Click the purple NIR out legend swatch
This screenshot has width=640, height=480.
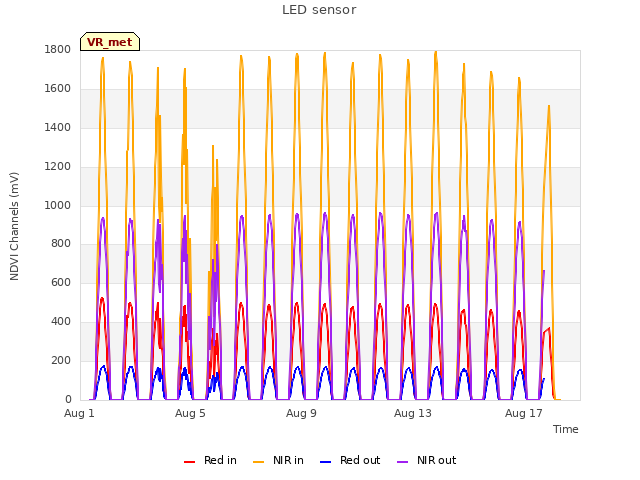coord(402,462)
